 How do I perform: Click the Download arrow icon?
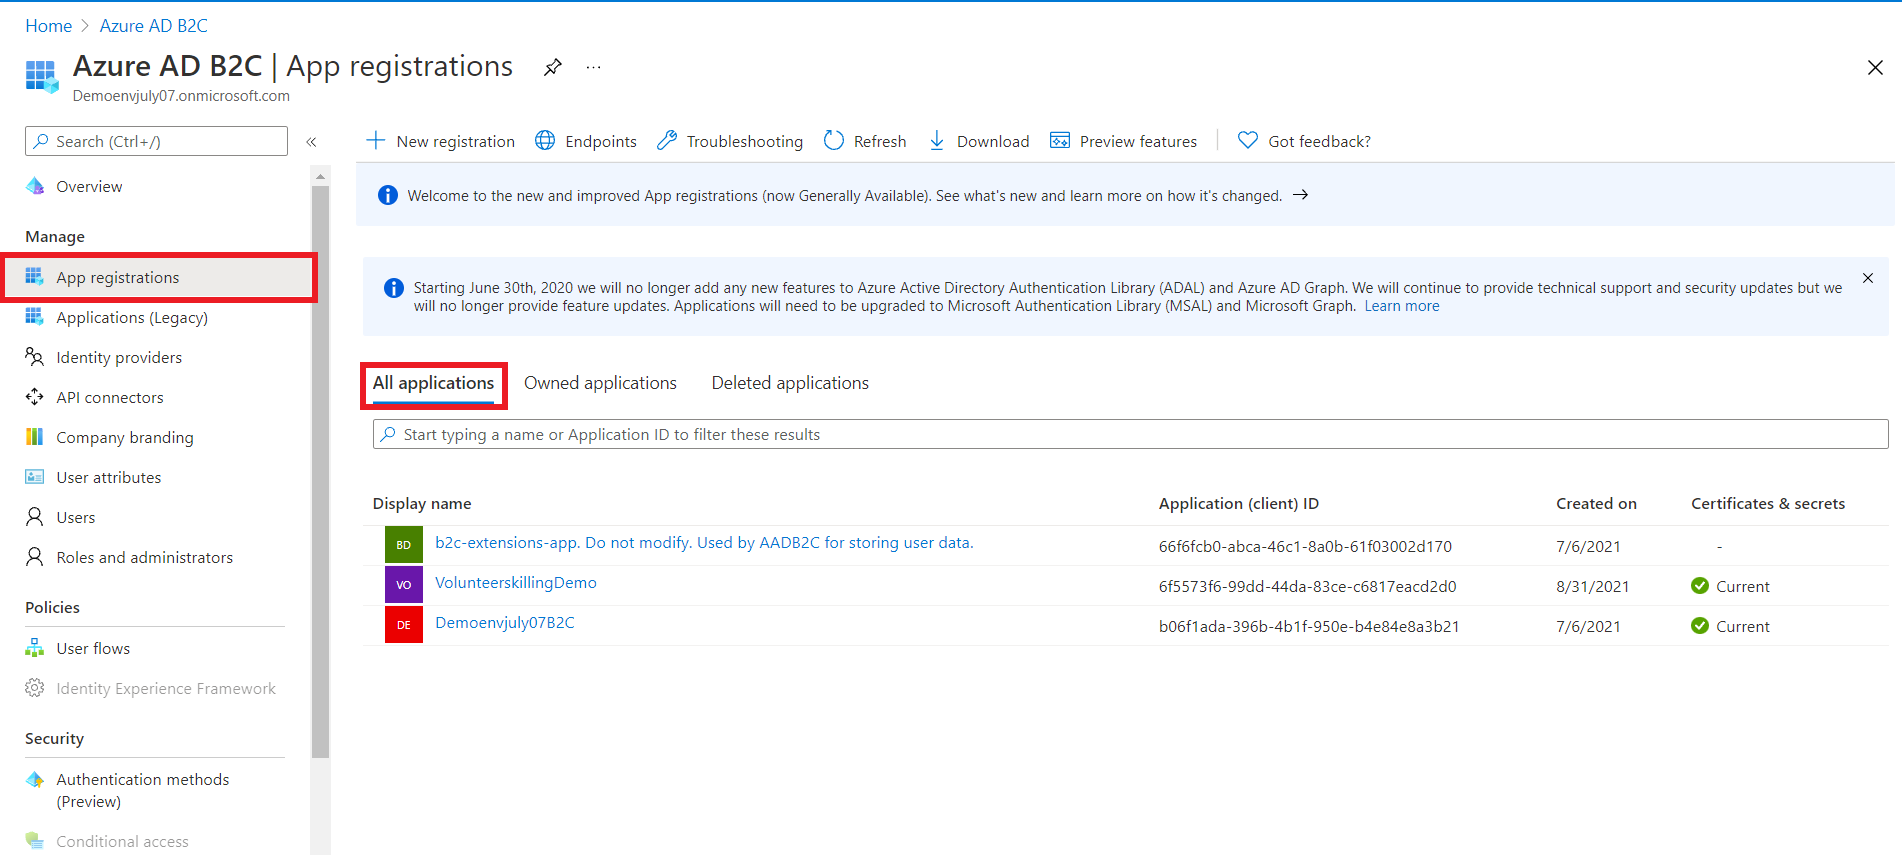pyautogui.click(x=937, y=140)
